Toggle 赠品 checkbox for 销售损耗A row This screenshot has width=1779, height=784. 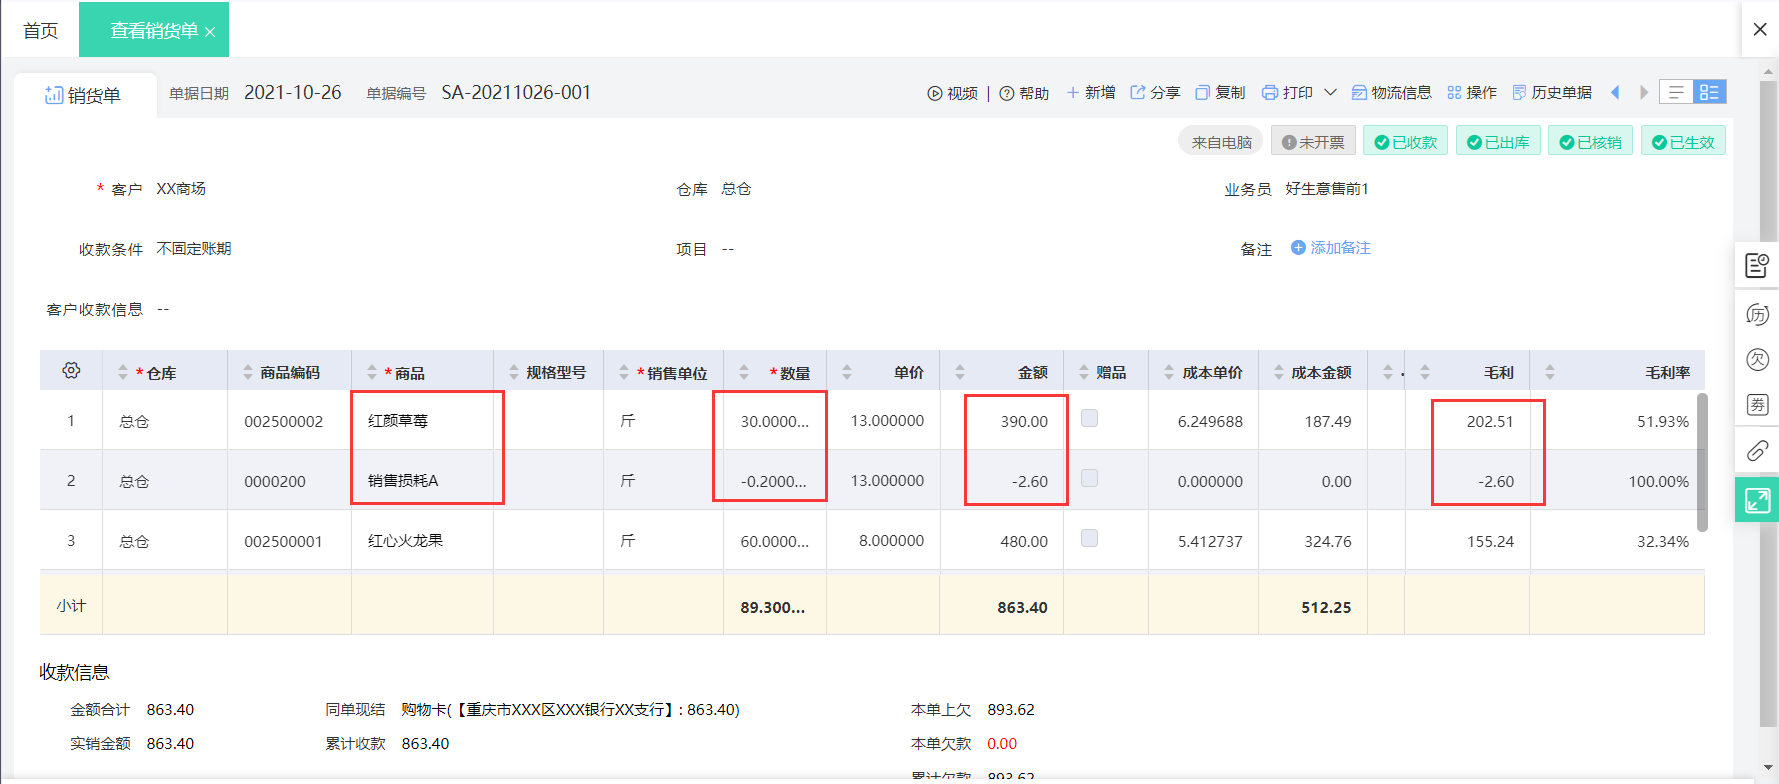[1090, 479]
